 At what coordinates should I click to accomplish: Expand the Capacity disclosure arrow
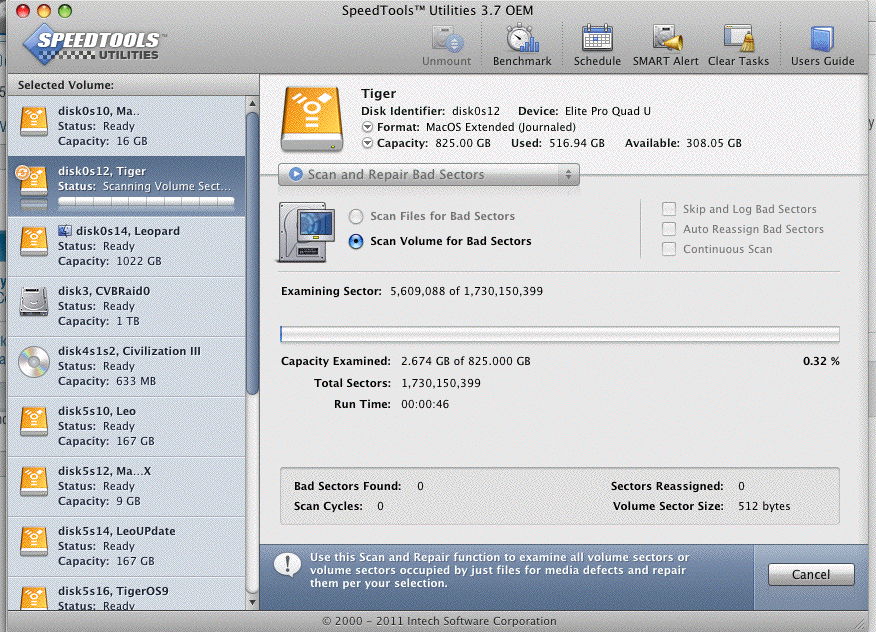tap(367, 143)
